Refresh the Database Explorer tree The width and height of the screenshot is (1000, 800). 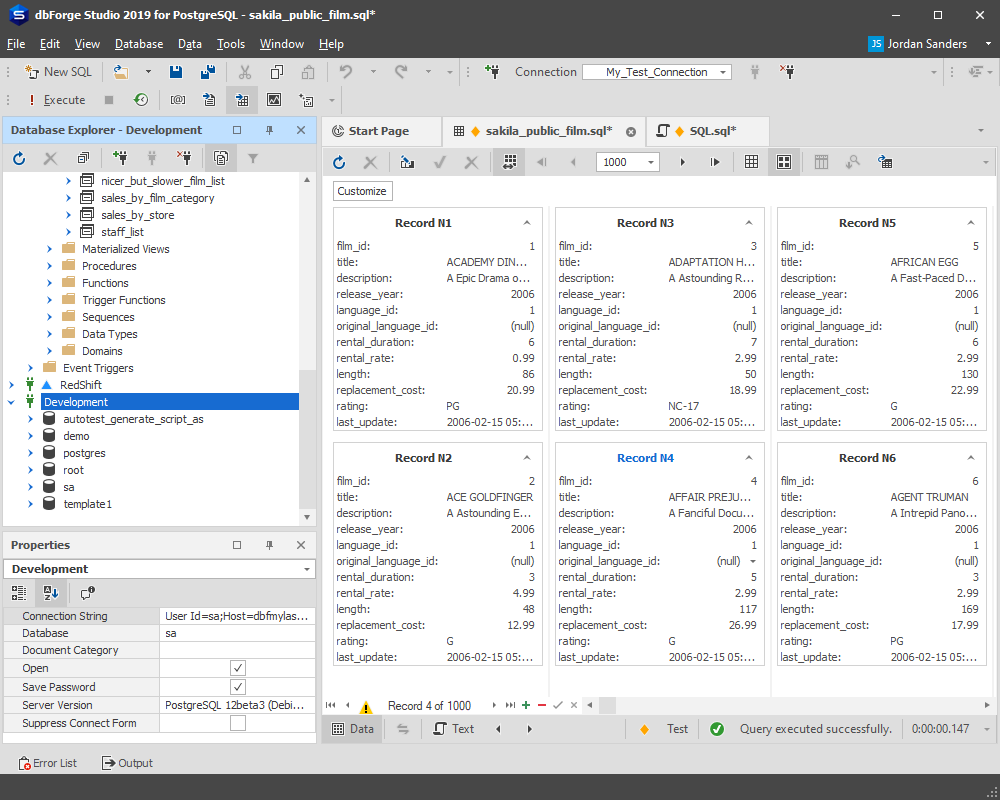(x=19, y=158)
